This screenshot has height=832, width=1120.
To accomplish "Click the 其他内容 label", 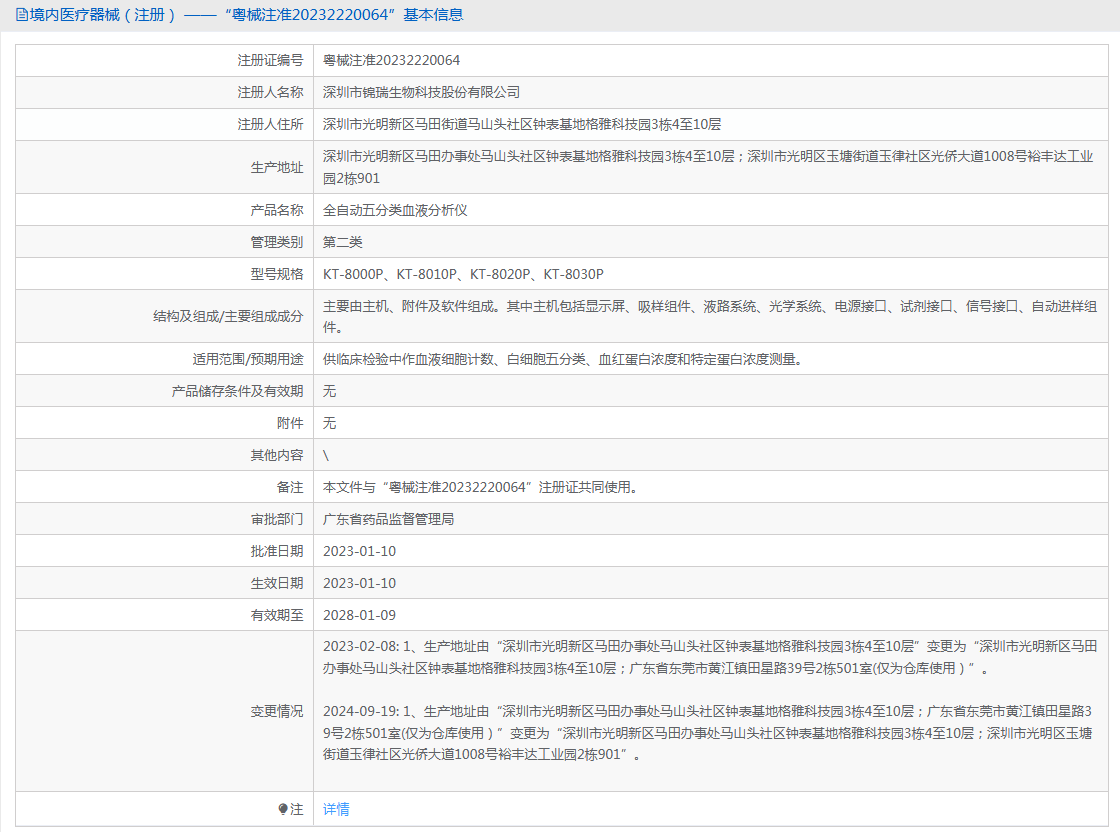I will (276, 456).
